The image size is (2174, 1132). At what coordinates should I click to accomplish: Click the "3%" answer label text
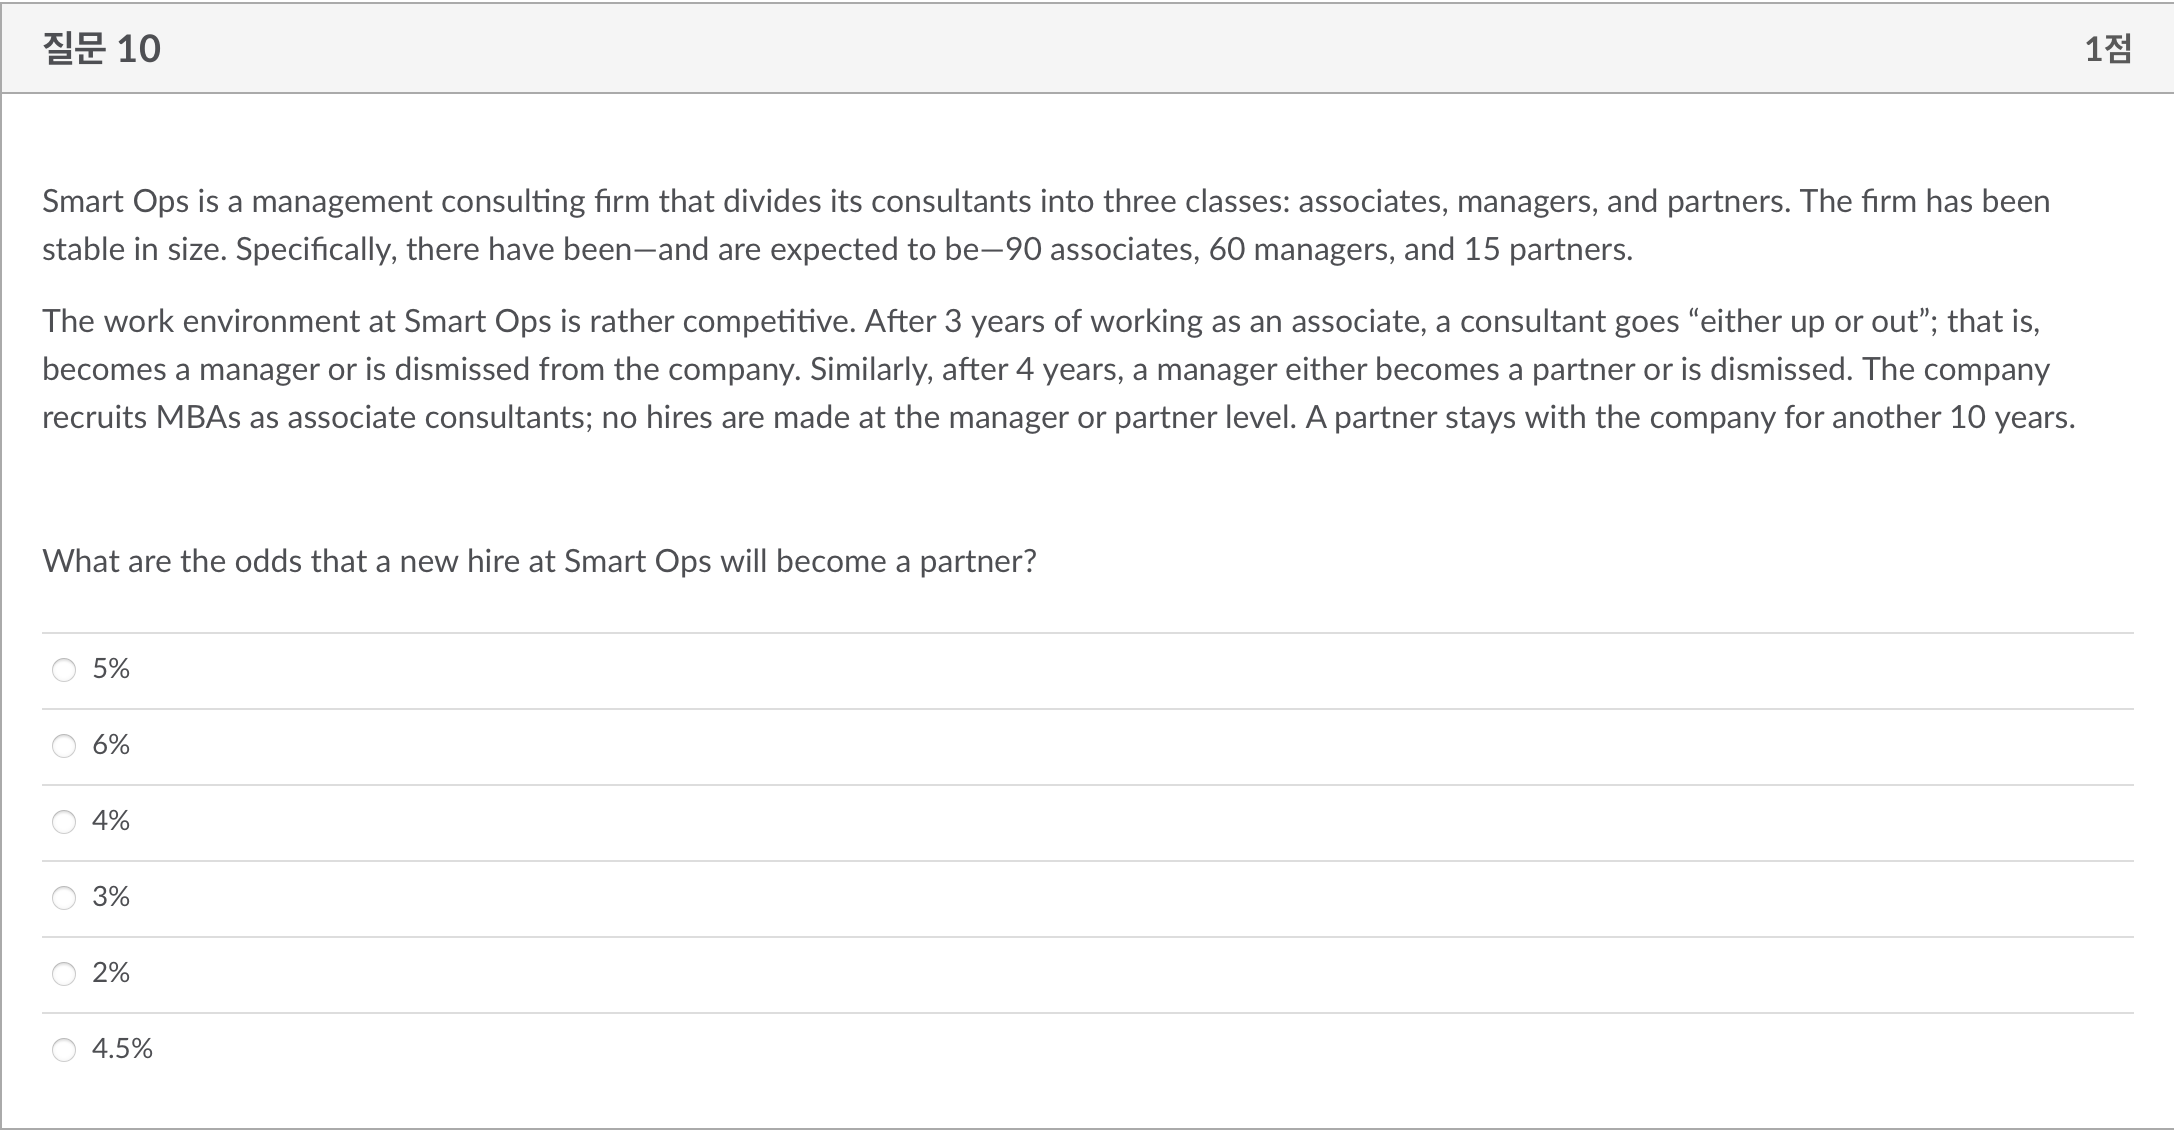tap(111, 897)
